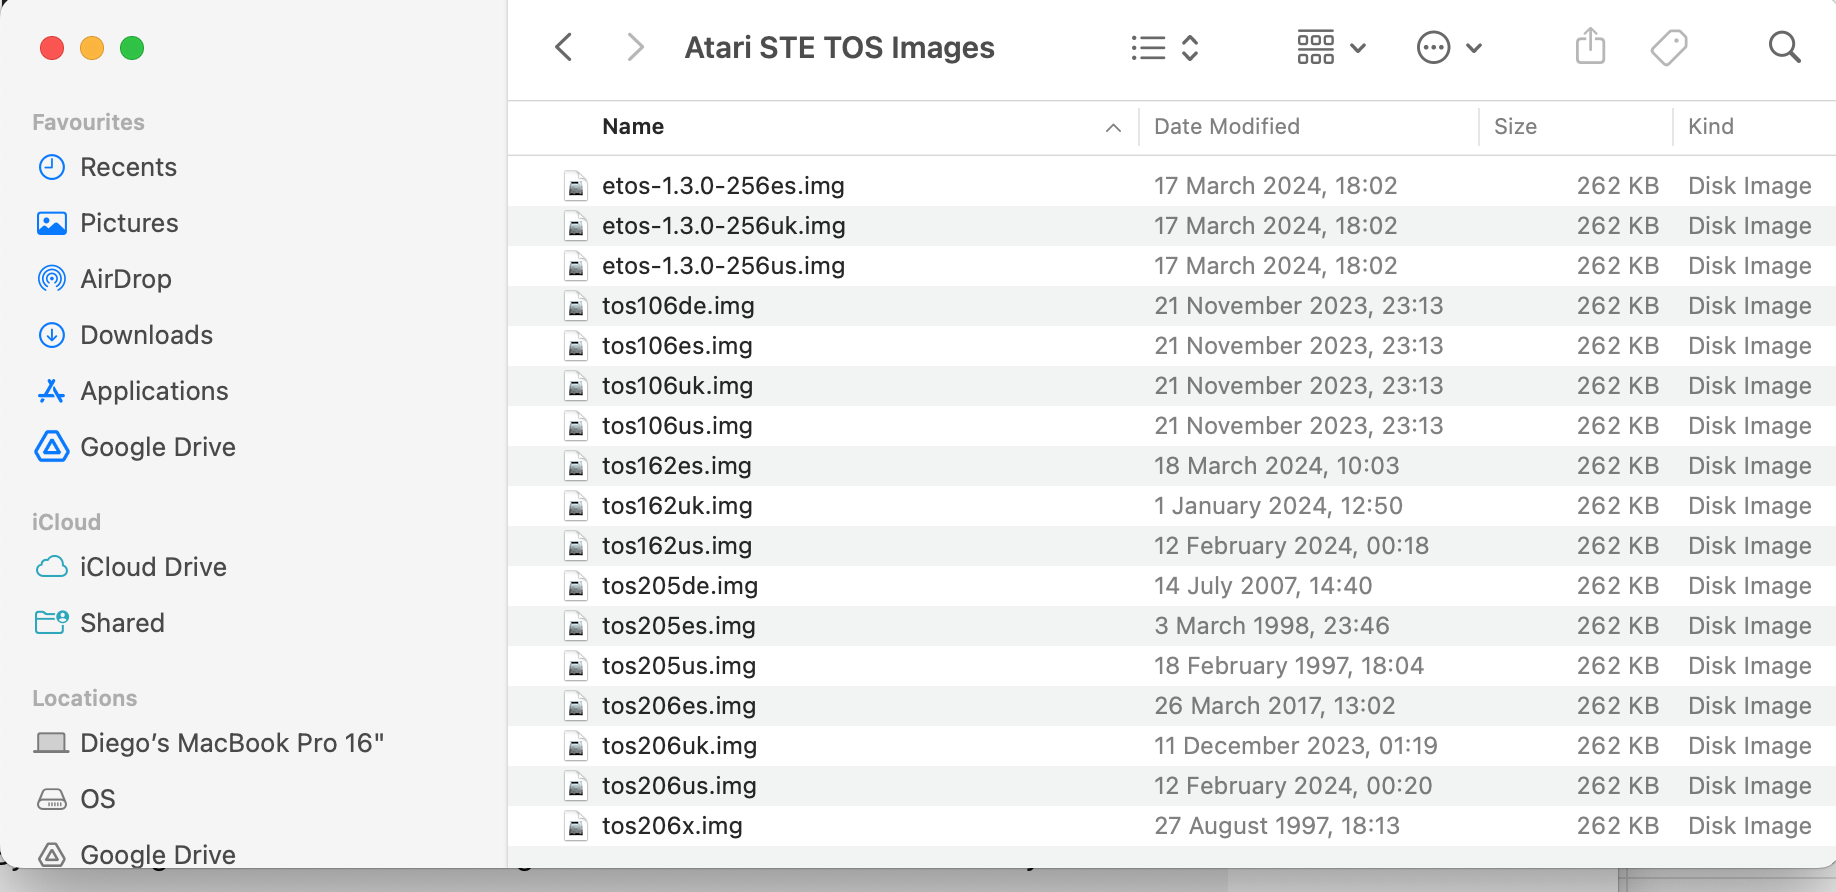The image size is (1836, 892).
Task: Sort by Date Modified column
Action: point(1227,127)
